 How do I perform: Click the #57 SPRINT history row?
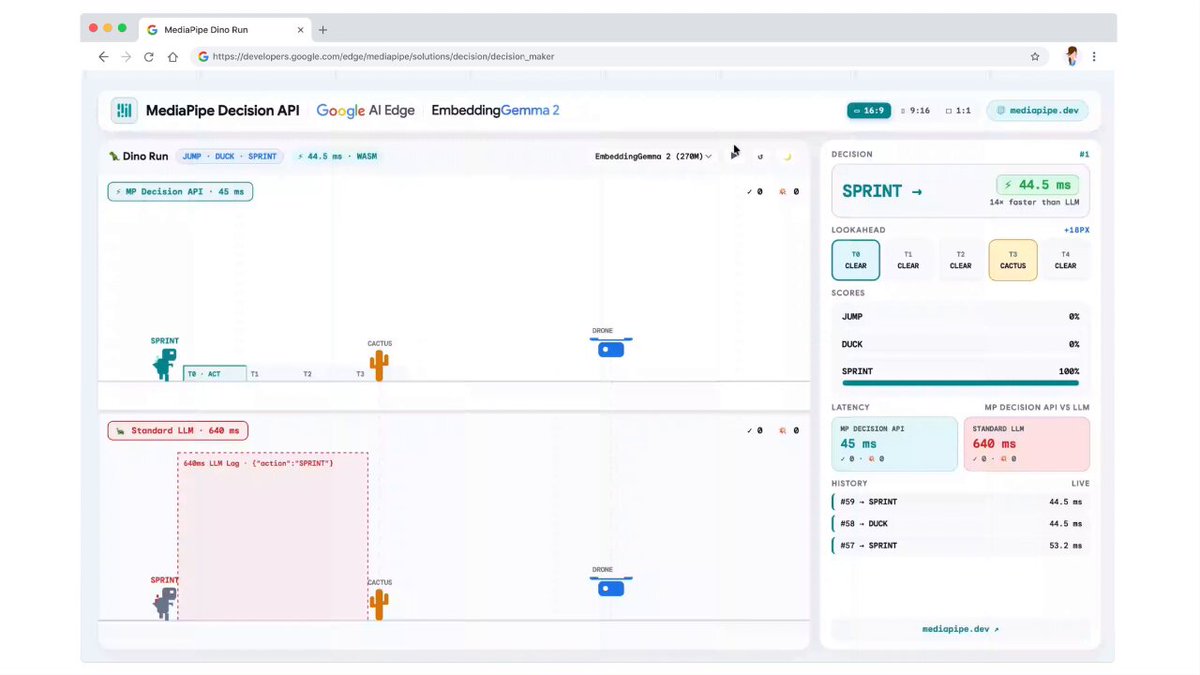(x=961, y=545)
